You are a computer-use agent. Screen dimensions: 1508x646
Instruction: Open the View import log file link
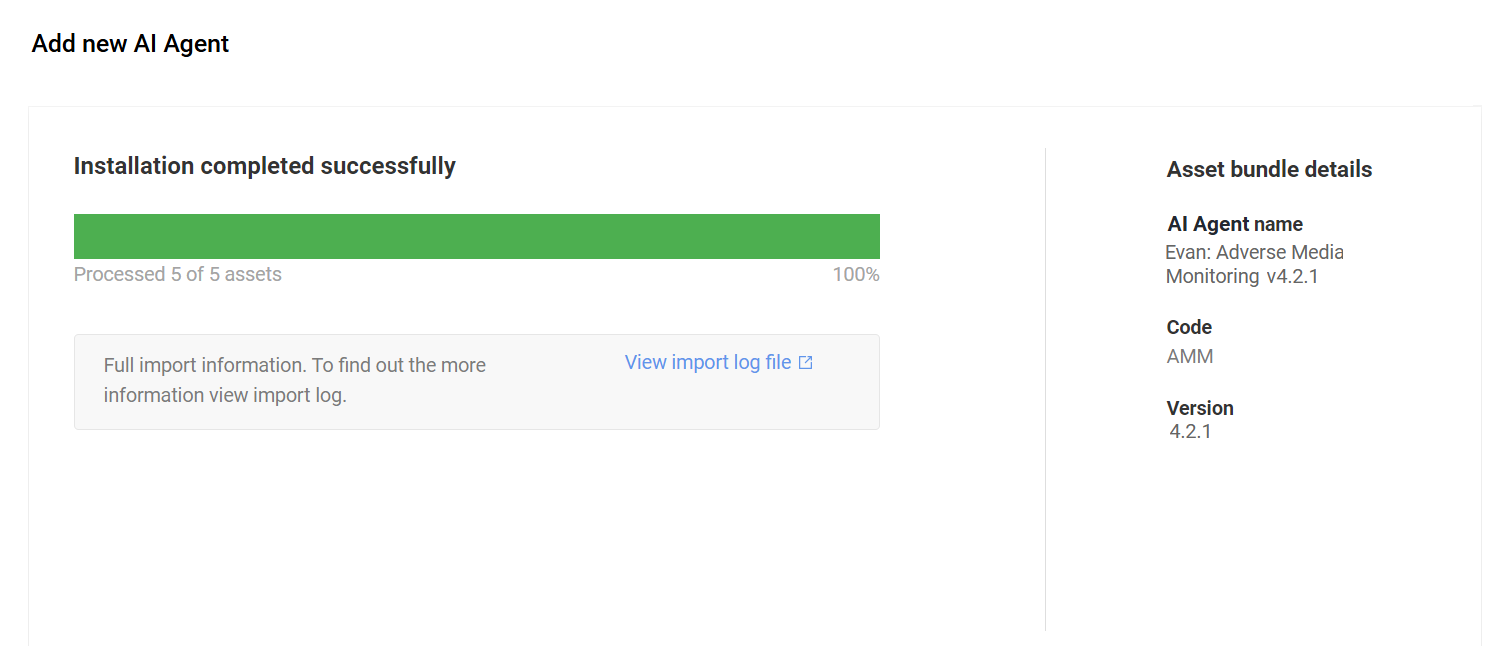[718, 363]
